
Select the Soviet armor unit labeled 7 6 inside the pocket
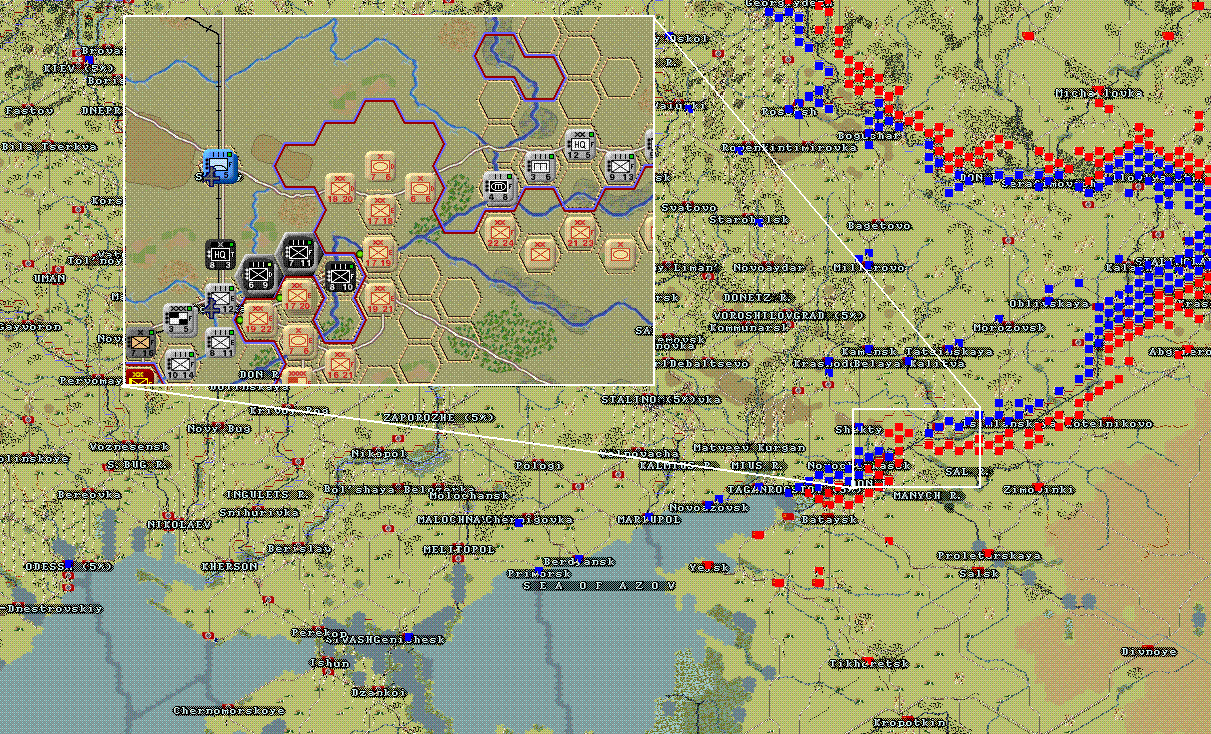pos(380,165)
